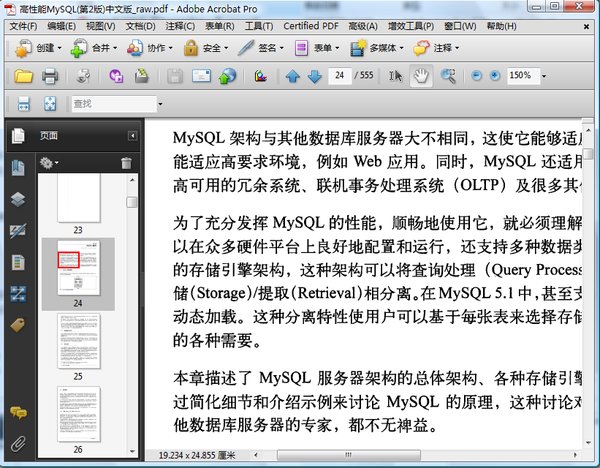Click the convert document purple toolbar icon
Viewport: 600px width, 468px height.
[116, 76]
